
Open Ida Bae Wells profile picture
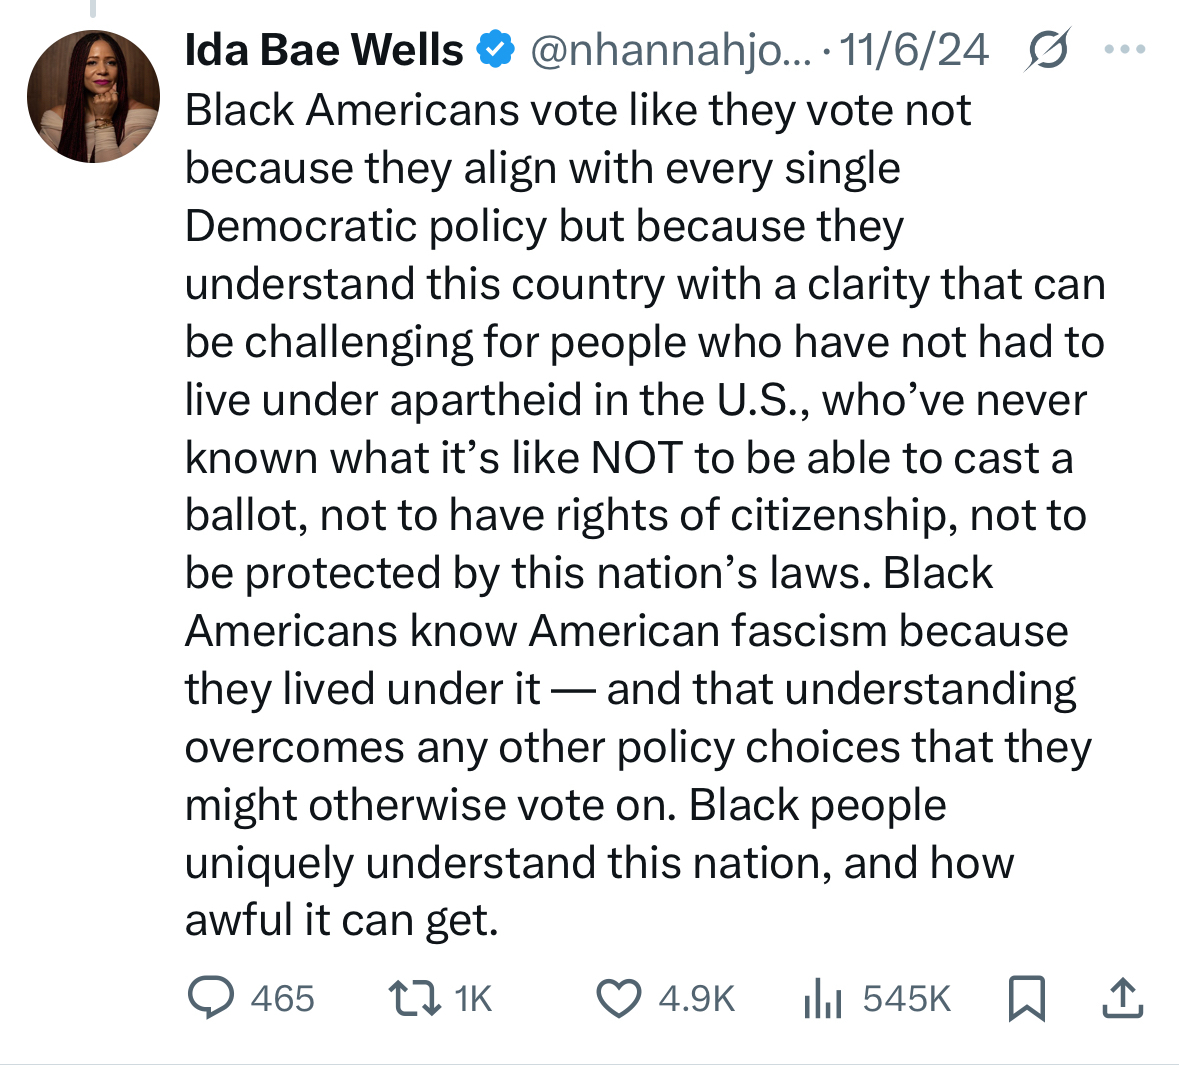[x=93, y=96]
